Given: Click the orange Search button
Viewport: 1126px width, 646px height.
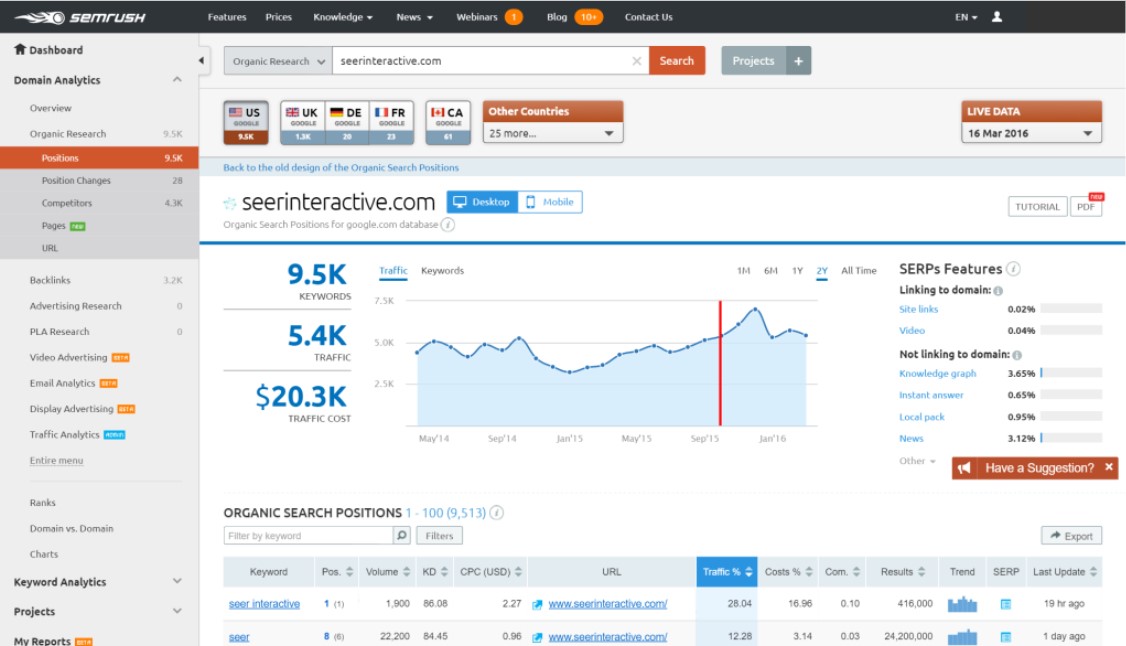Looking at the screenshot, I should point(676,61).
